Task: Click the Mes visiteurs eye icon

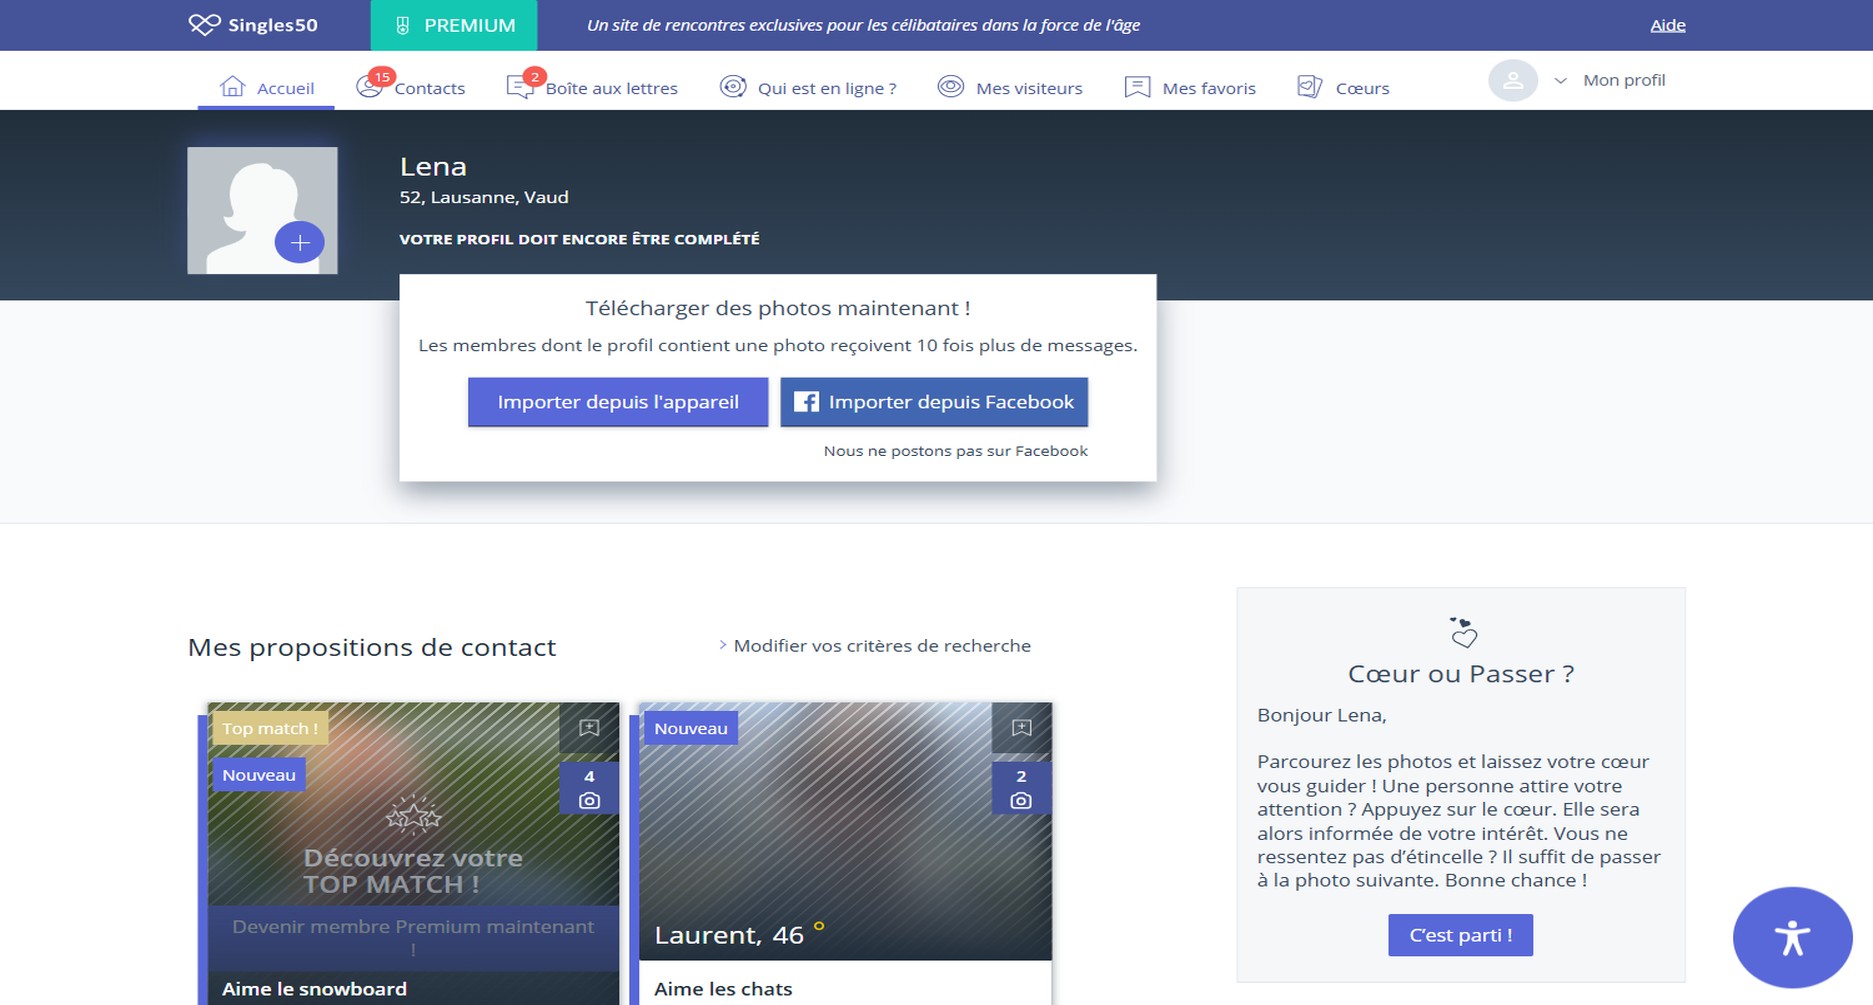Action: [x=950, y=87]
